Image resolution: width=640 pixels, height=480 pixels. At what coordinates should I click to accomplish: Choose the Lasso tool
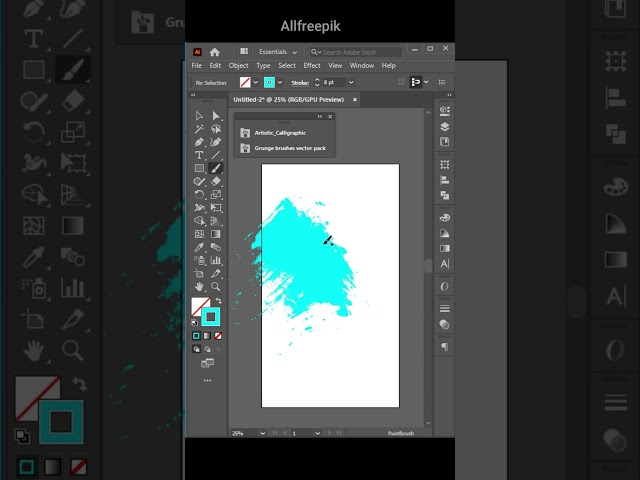coord(216,129)
